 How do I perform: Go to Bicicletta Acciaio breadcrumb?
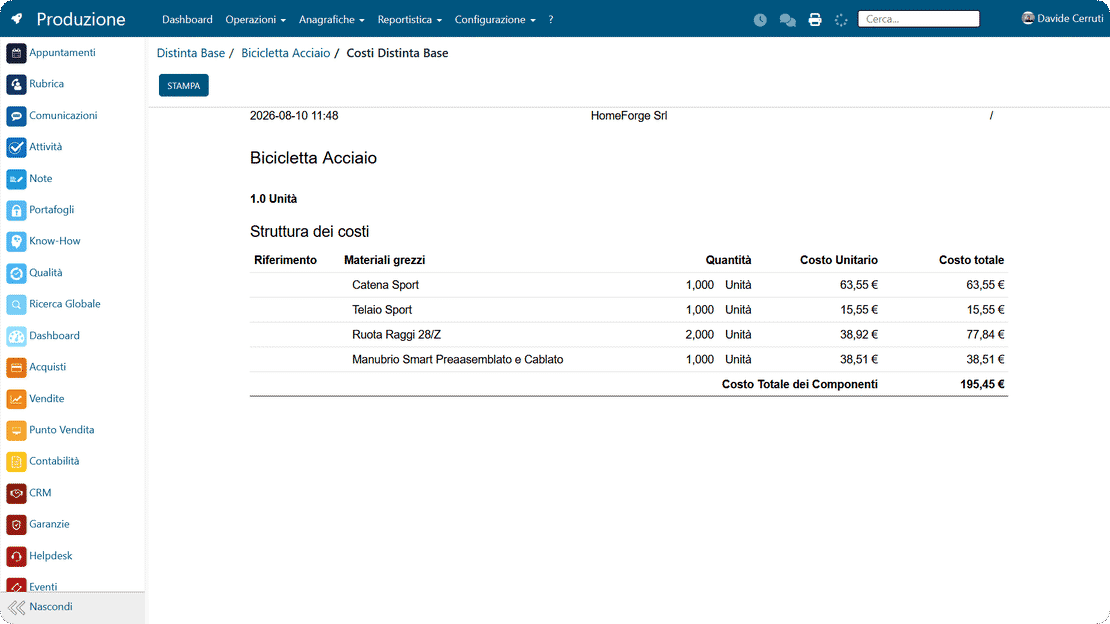pyautogui.click(x=285, y=53)
